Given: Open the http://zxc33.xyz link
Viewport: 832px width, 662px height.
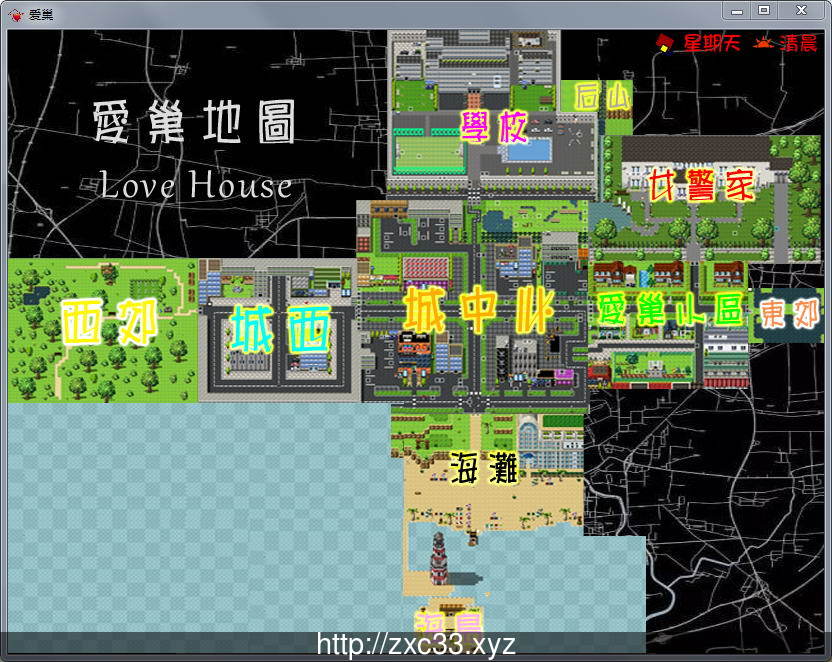Looking at the screenshot, I should tap(414, 644).
